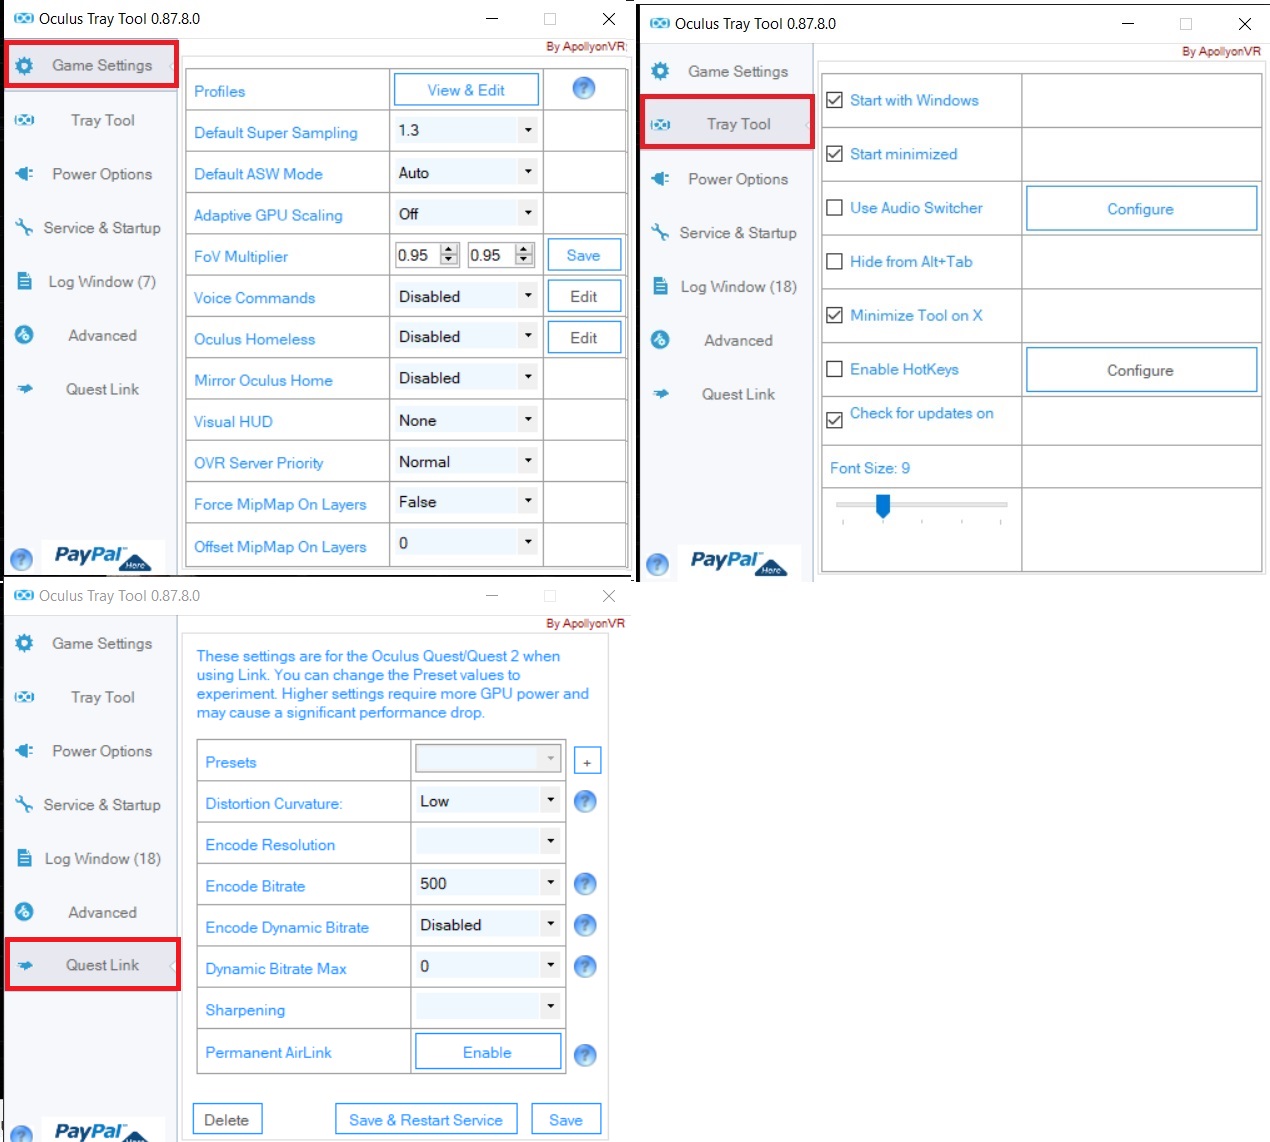Click the Power Options plug icon in the top-right window
The width and height of the screenshot is (1270, 1142).
click(660, 179)
